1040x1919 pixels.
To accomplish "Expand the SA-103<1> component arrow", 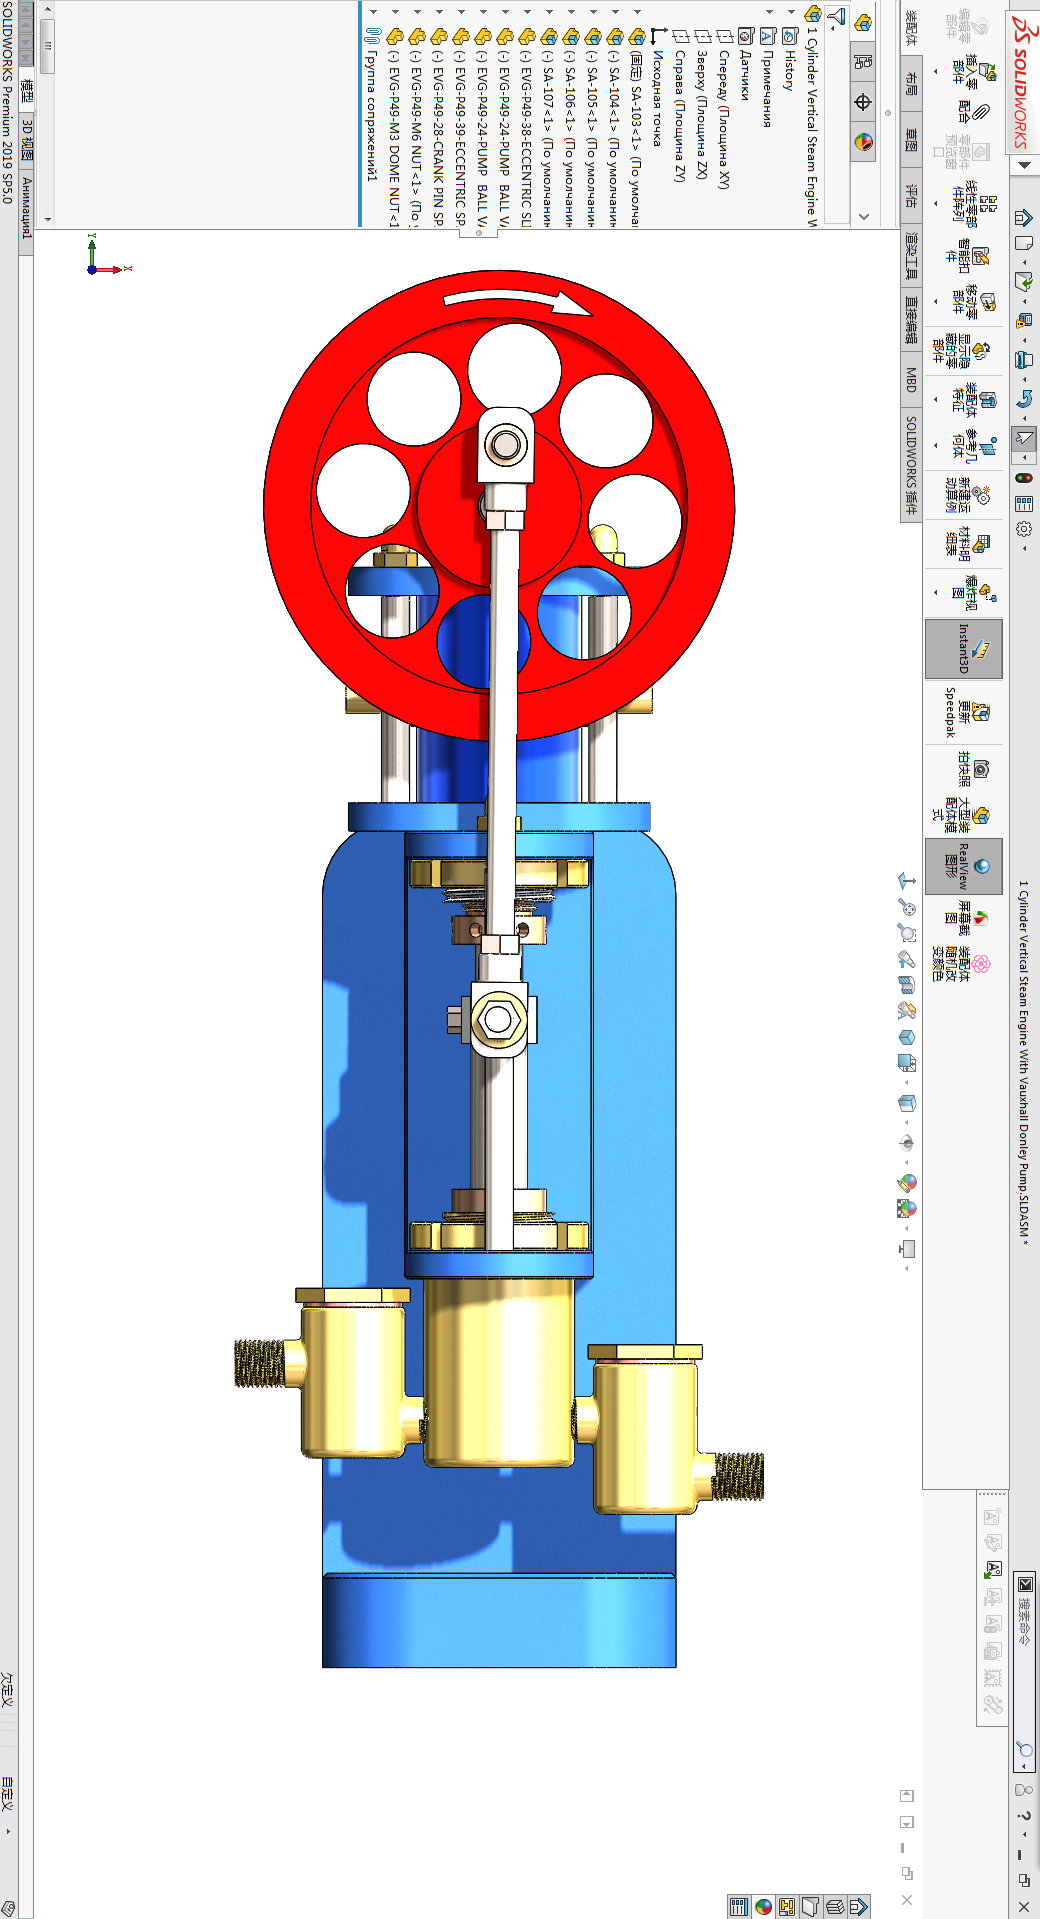I will pos(638,13).
